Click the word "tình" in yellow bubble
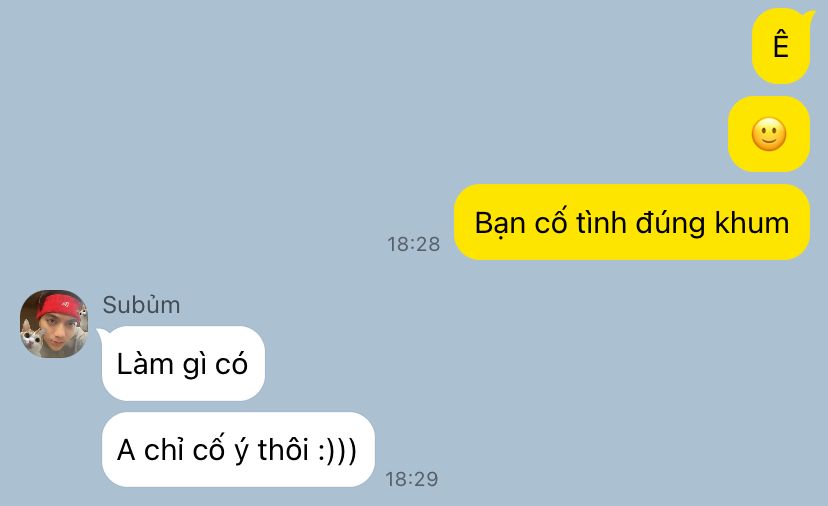 pyautogui.click(x=601, y=222)
